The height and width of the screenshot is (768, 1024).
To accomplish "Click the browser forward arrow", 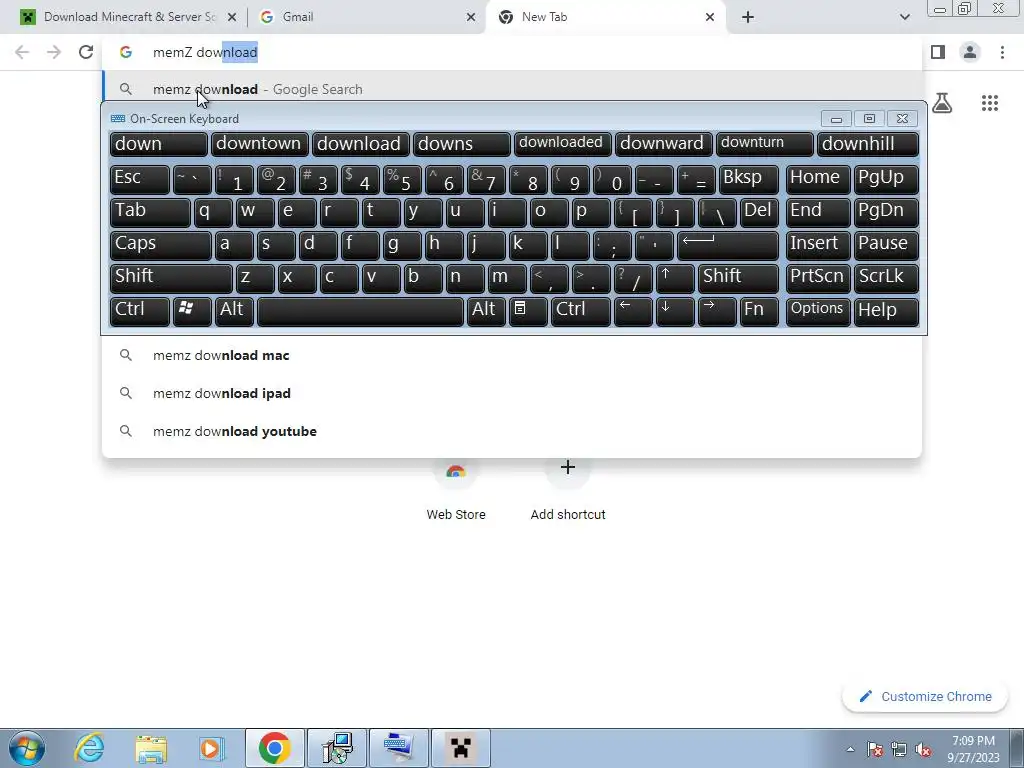I will [x=54, y=52].
